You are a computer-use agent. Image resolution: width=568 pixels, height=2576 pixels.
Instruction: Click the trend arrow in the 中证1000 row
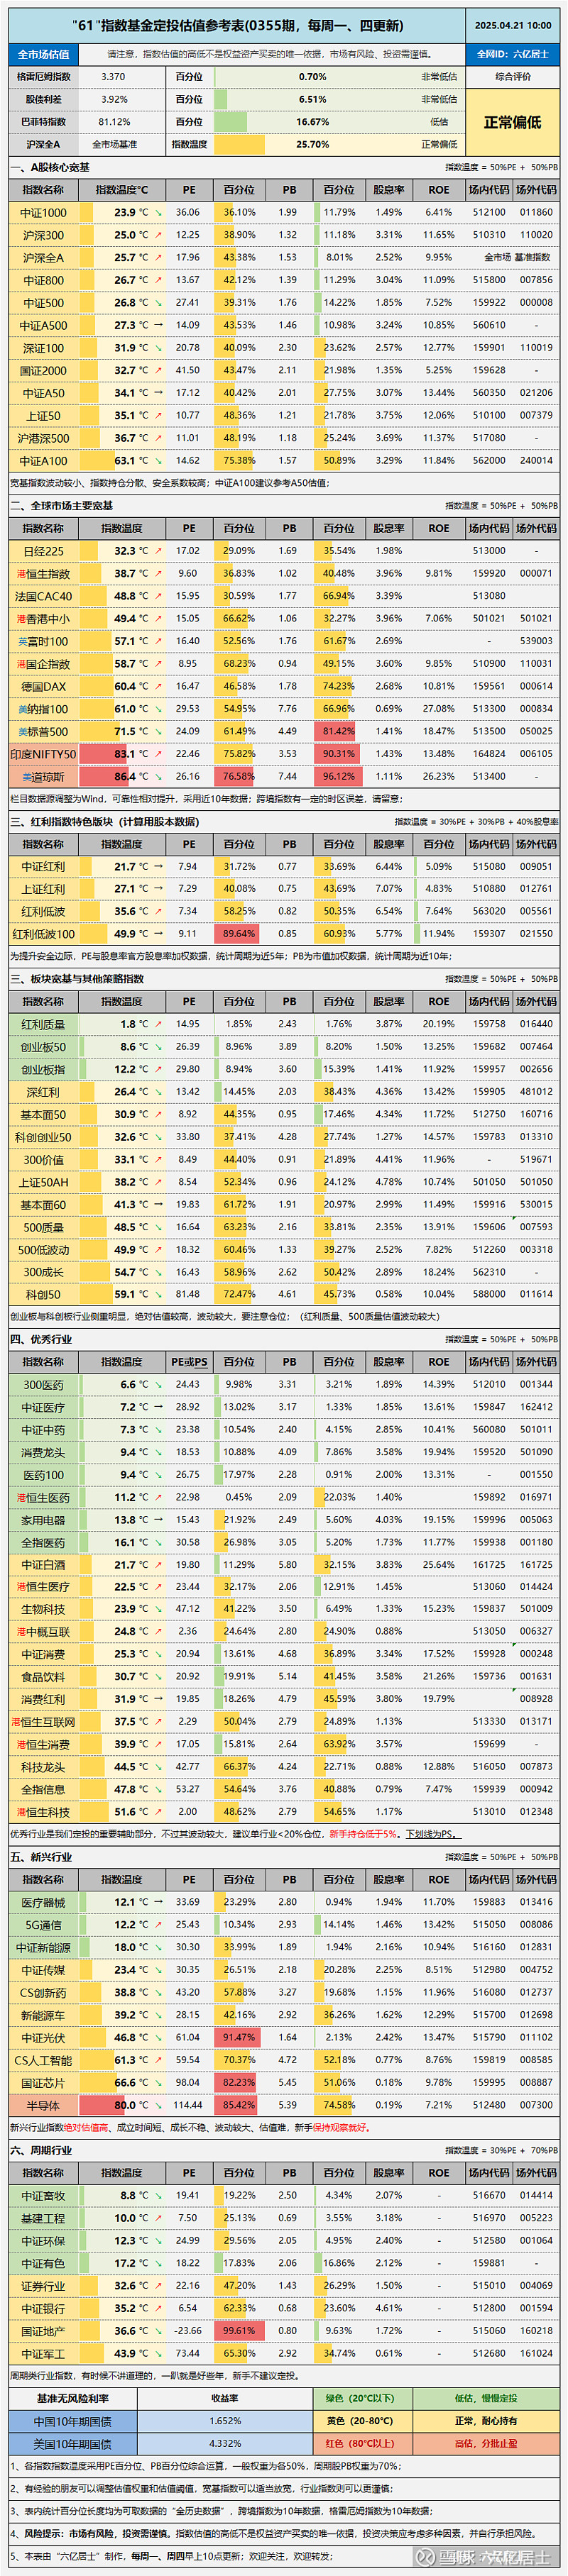click(158, 212)
